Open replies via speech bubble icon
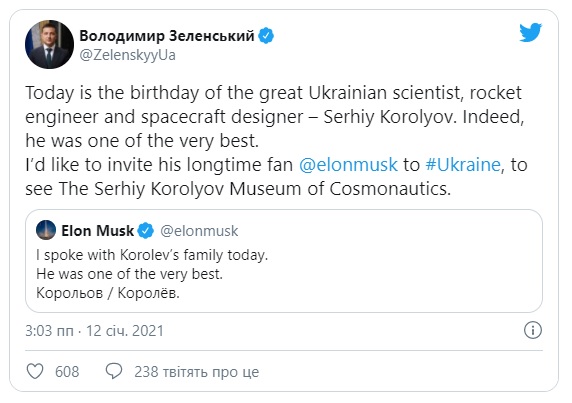Viewport: 572px width, 403px height. (x=114, y=371)
